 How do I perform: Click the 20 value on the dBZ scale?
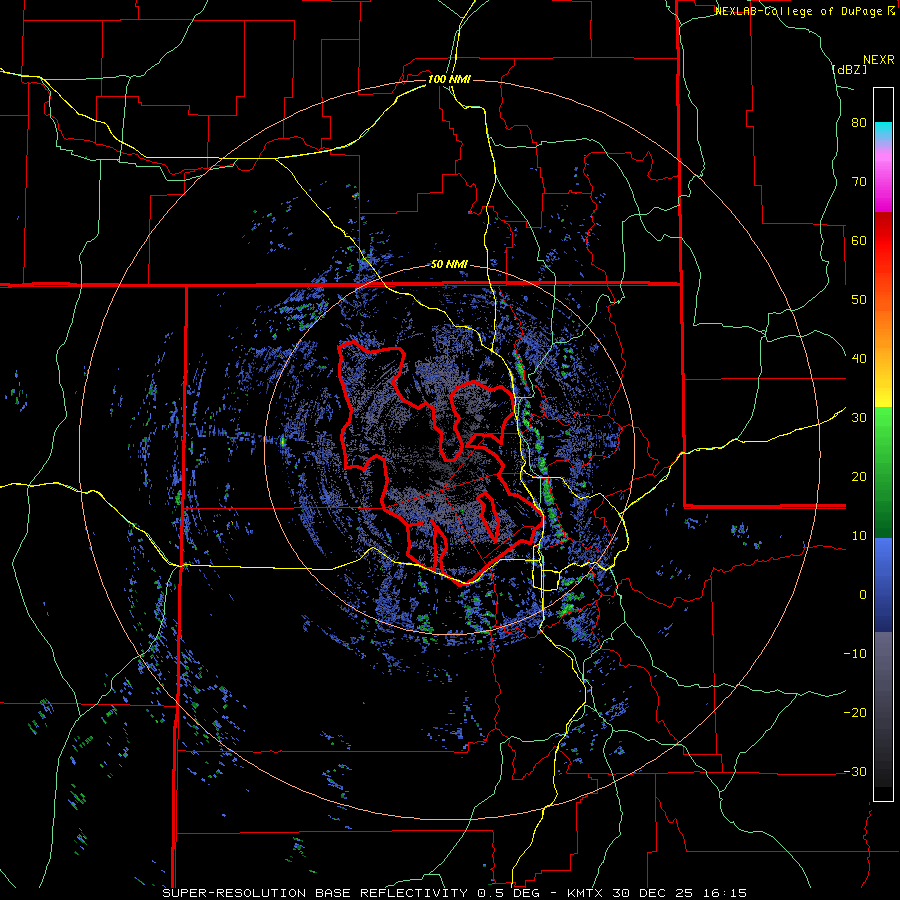pos(859,477)
